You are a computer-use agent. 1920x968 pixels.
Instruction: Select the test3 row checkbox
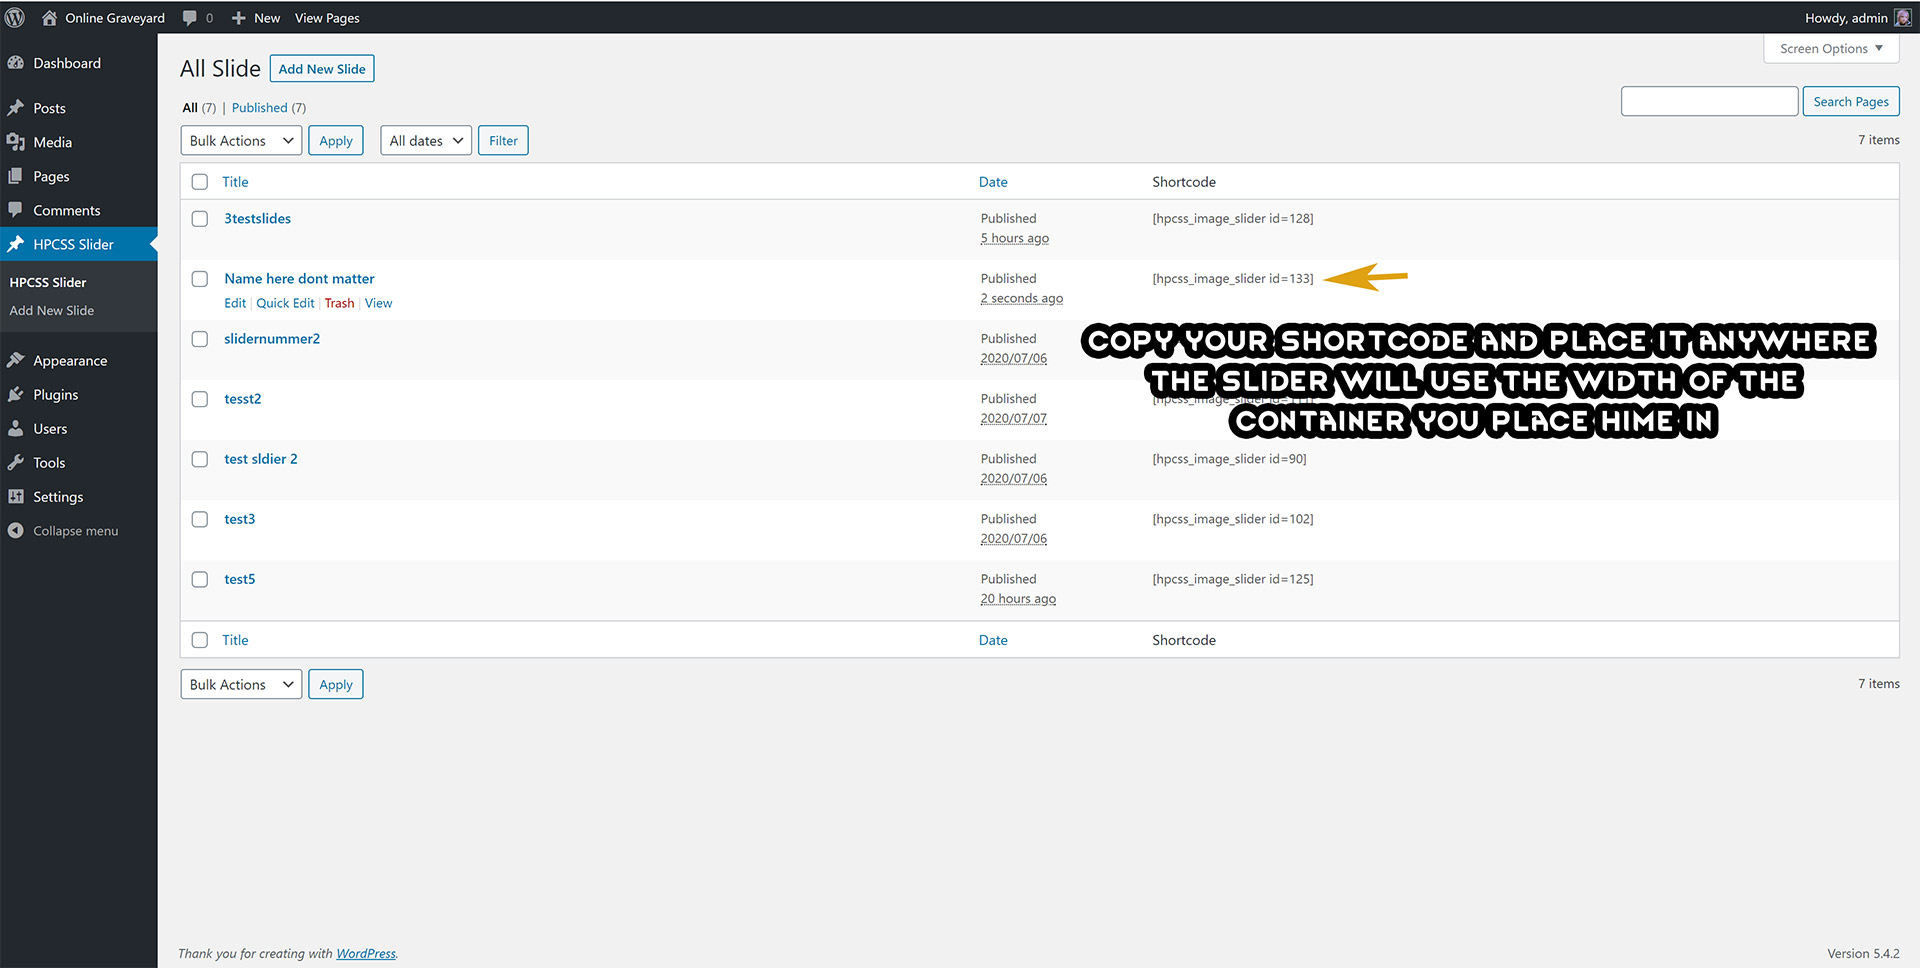point(200,519)
